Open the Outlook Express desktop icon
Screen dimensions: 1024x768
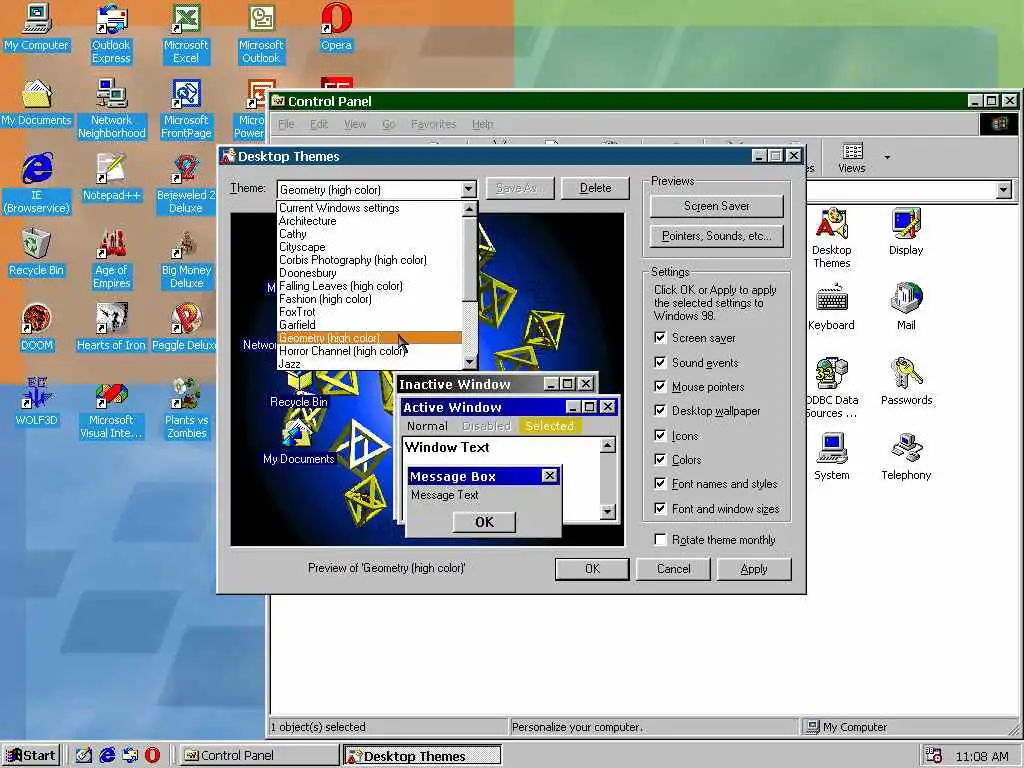[x=111, y=34]
